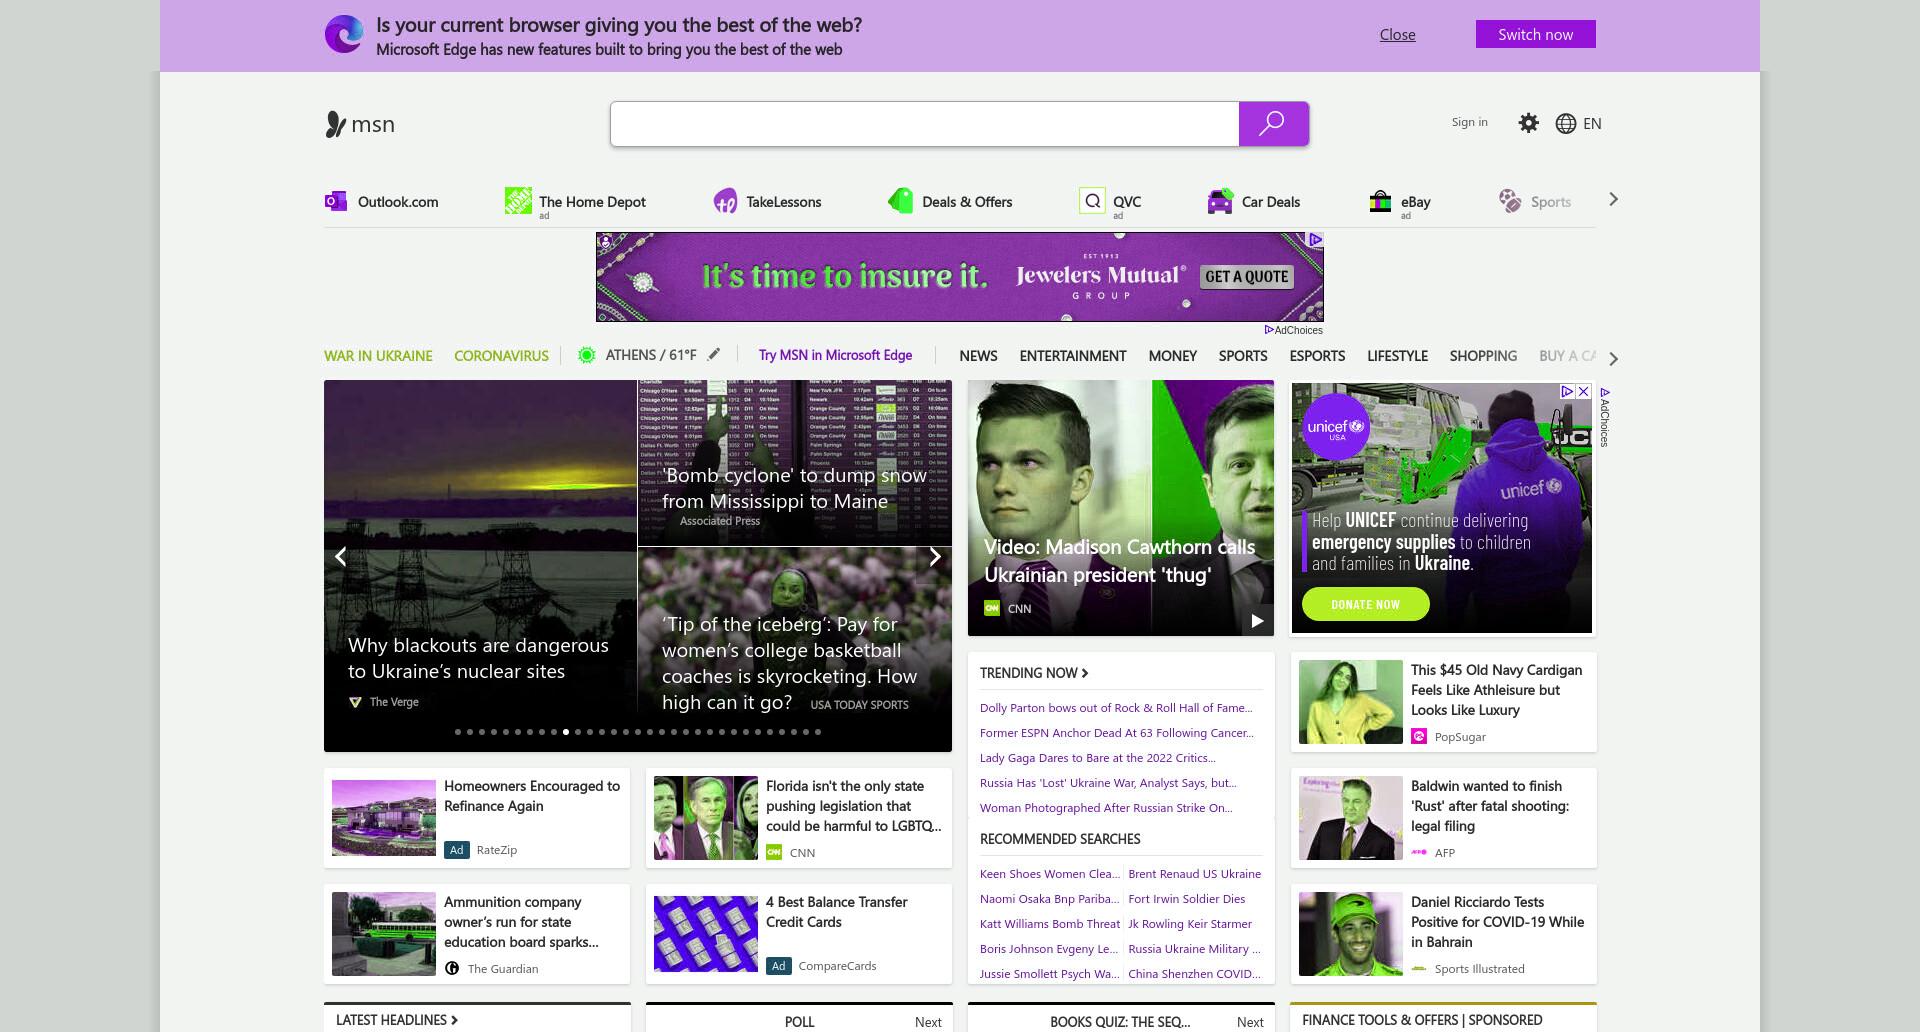The image size is (1920, 1032).
Task: Open Baldwin 'Rust' article thumbnail
Action: [1351, 818]
